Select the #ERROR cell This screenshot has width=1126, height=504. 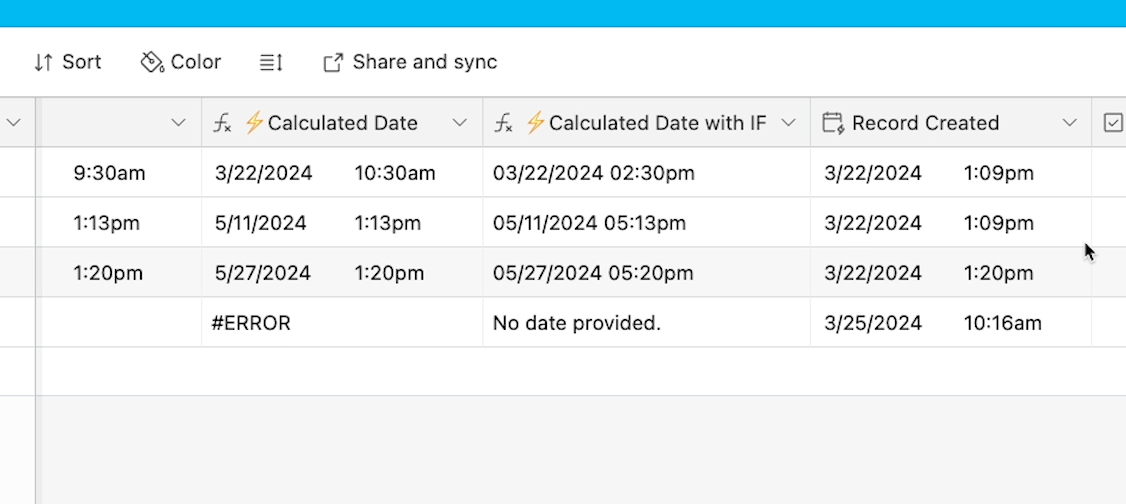(343, 323)
